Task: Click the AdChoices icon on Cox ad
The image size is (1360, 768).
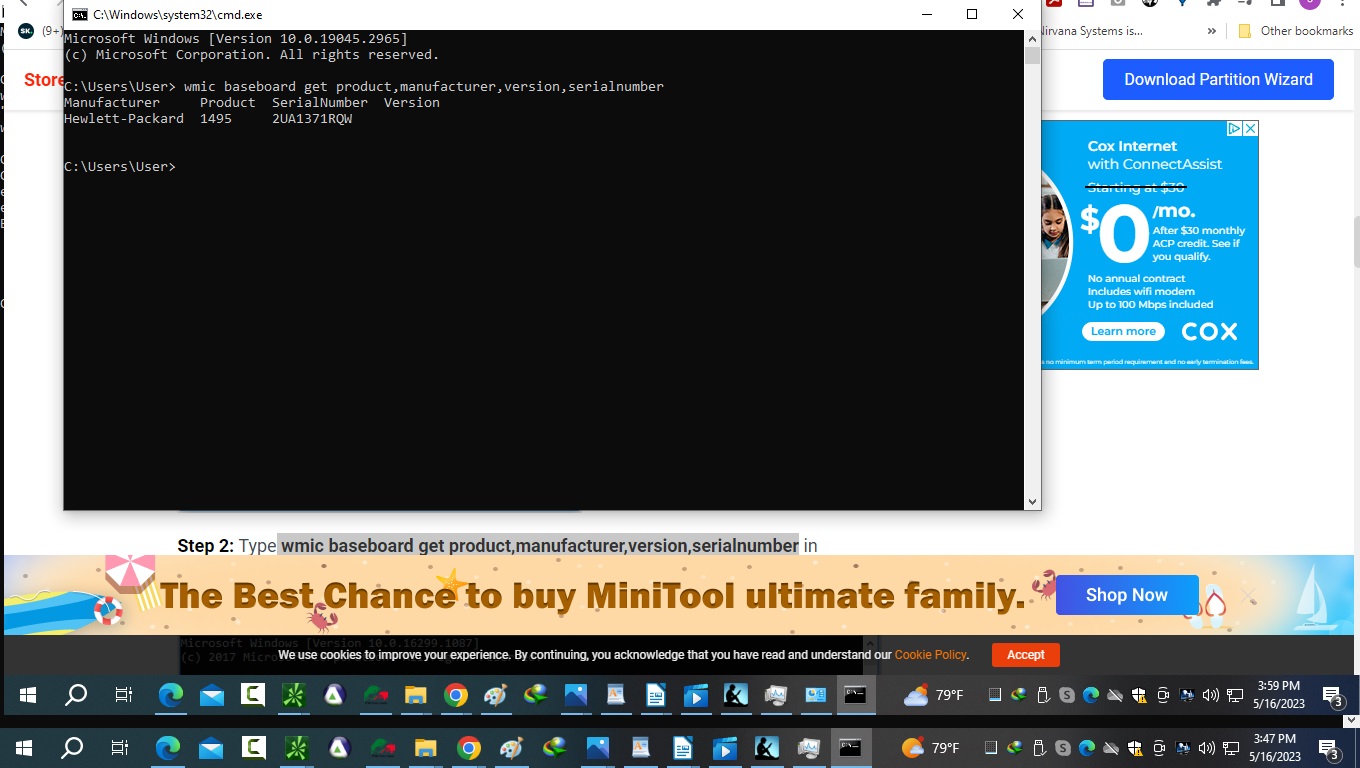Action: (x=1235, y=129)
